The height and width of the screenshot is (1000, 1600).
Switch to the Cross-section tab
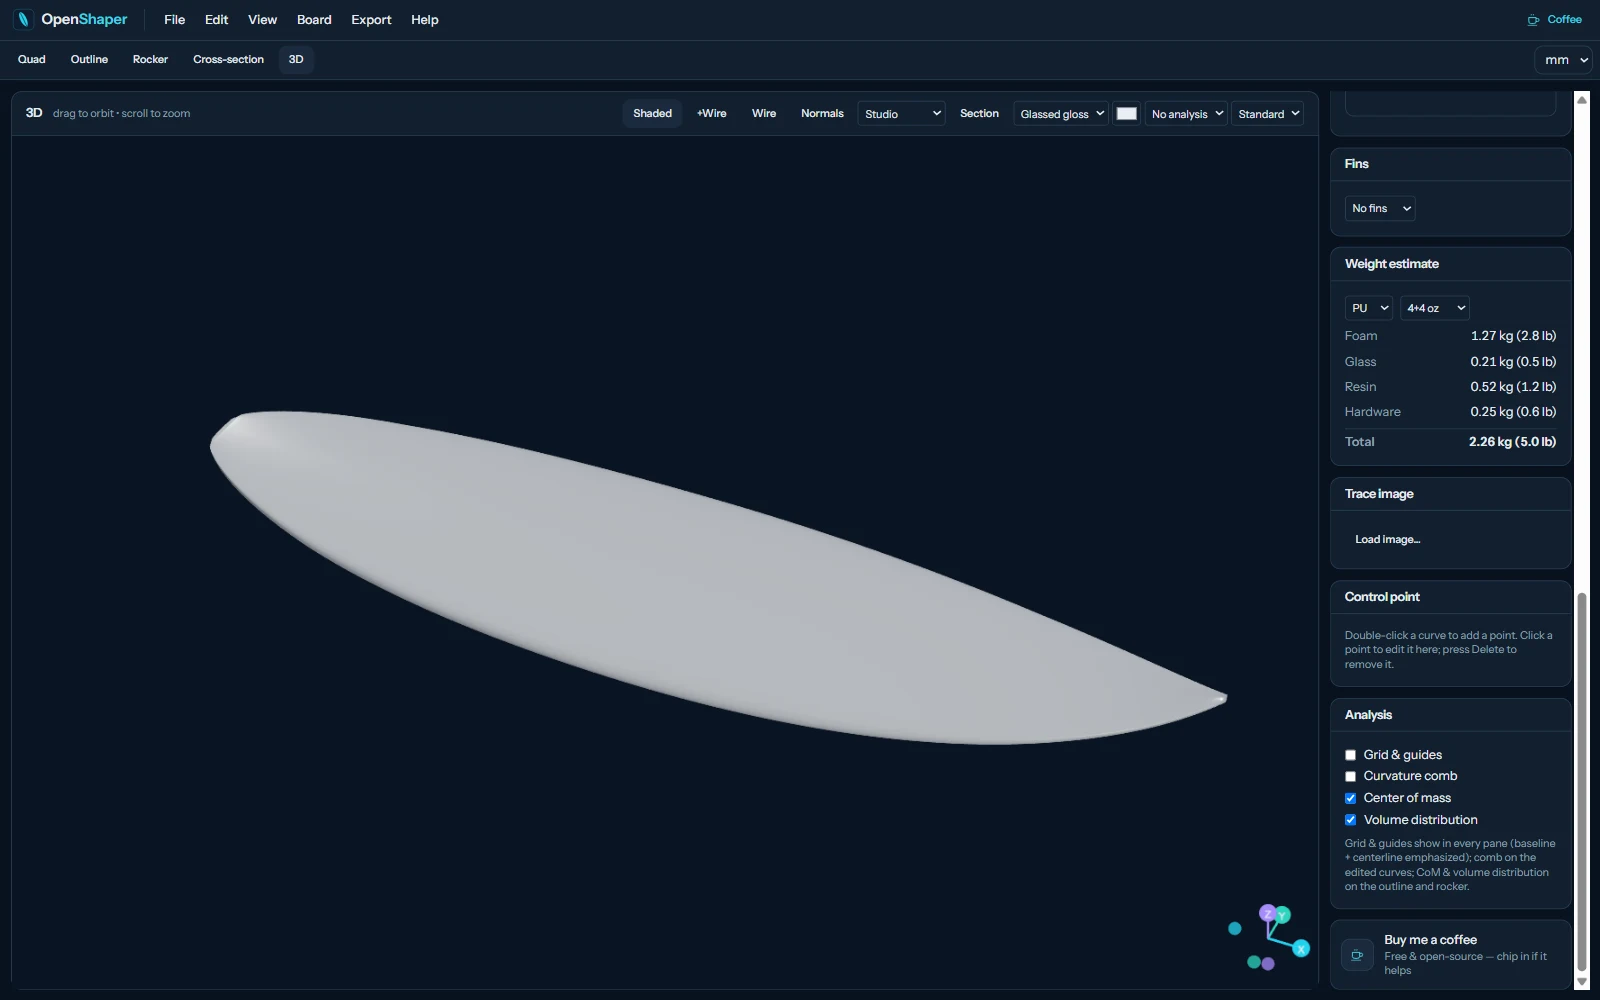click(228, 59)
